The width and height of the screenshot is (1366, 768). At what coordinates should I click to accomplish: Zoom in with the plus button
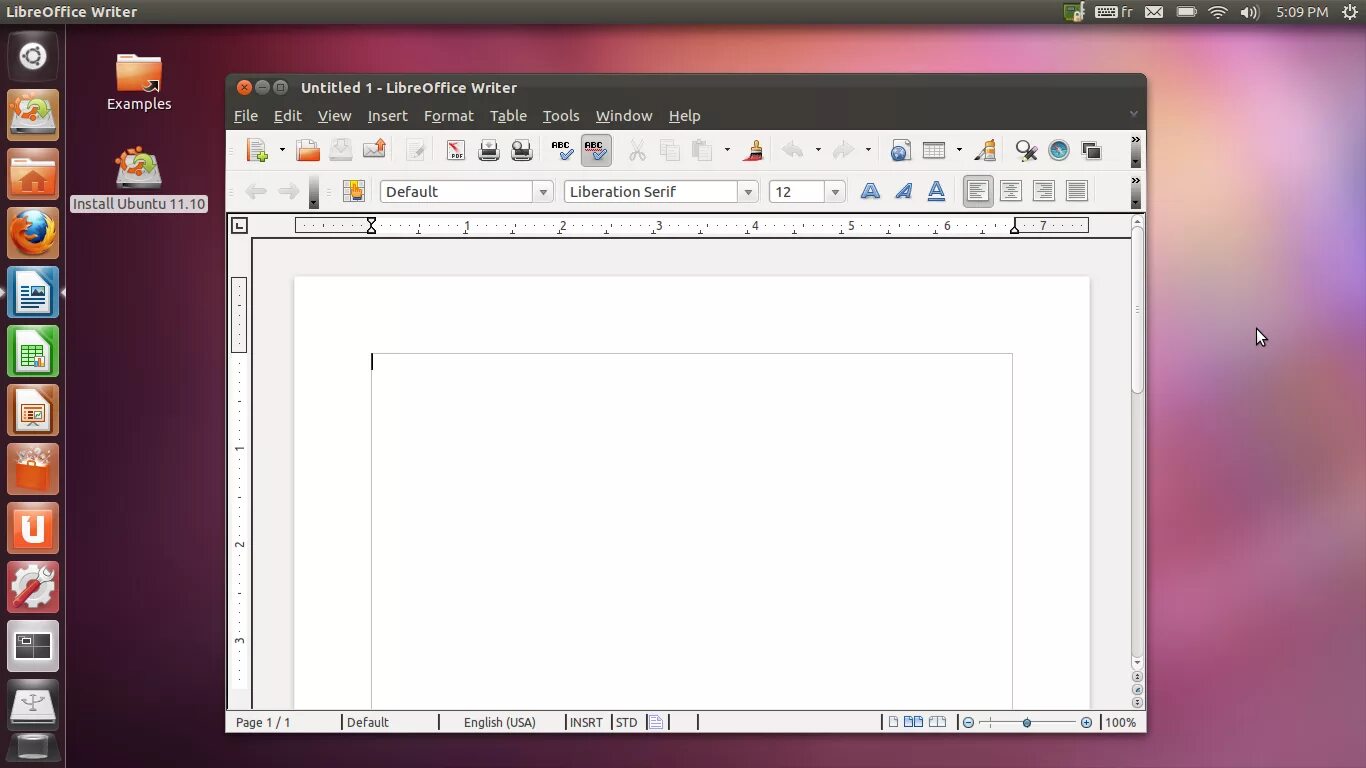click(1086, 722)
